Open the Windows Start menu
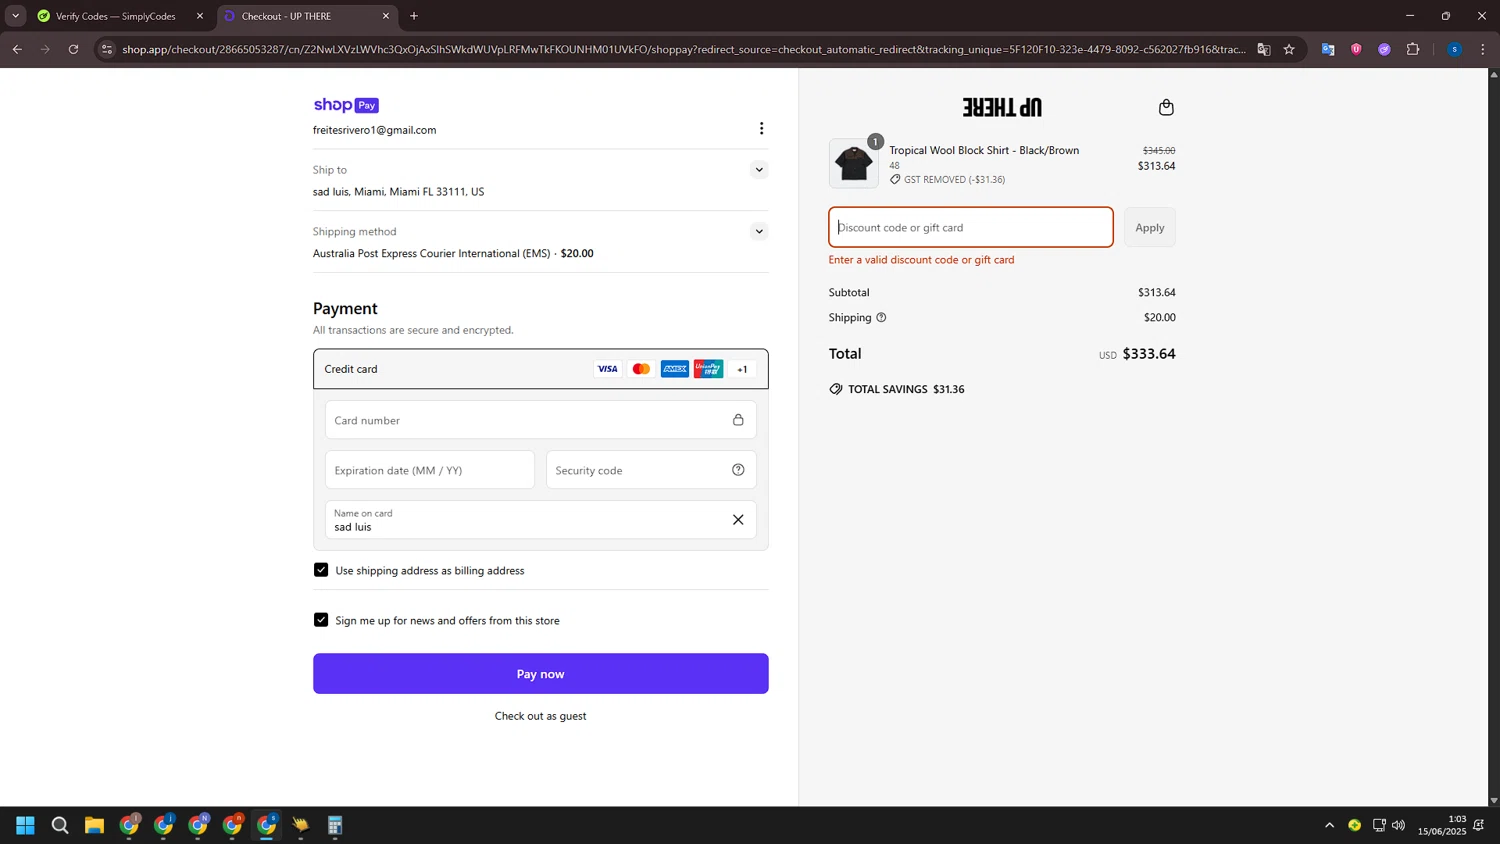The width and height of the screenshot is (1500, 844). click(x=26, y=825)
